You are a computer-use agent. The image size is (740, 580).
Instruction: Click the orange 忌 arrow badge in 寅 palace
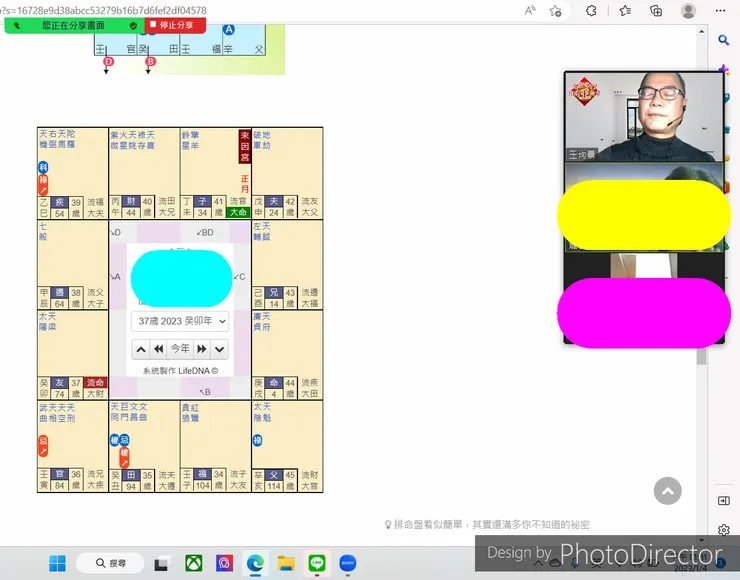pyautogui.click(x=43, y=446)
